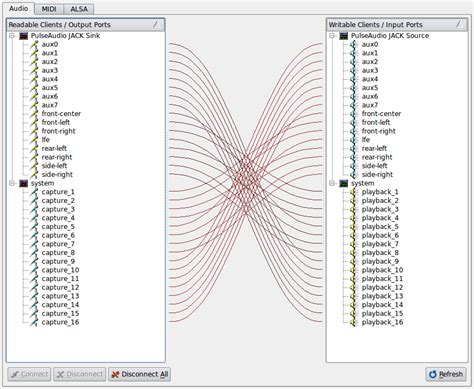Click the capture_5 port plug icon
The image size is (474, 389).
click(x=34, y=227)
